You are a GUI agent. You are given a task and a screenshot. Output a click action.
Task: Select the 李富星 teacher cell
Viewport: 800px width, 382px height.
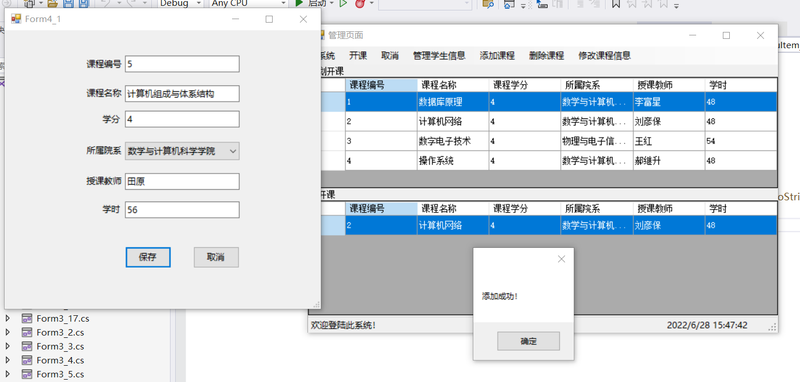669,102
